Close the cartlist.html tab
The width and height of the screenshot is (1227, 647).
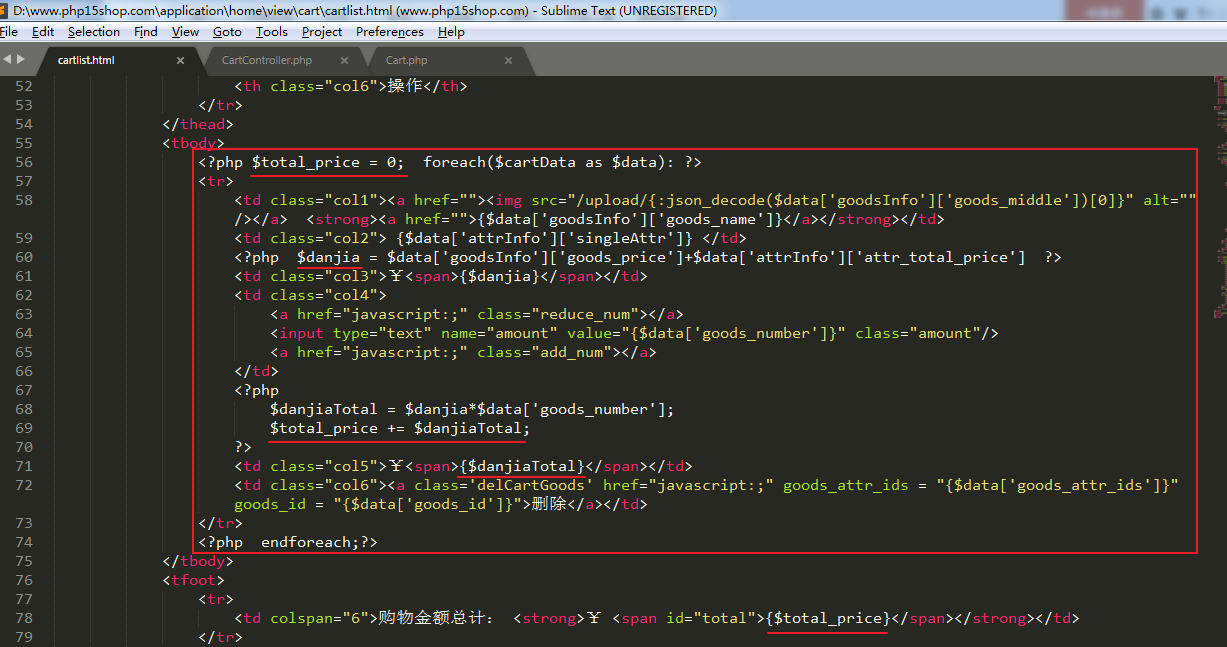pos(180,60)
